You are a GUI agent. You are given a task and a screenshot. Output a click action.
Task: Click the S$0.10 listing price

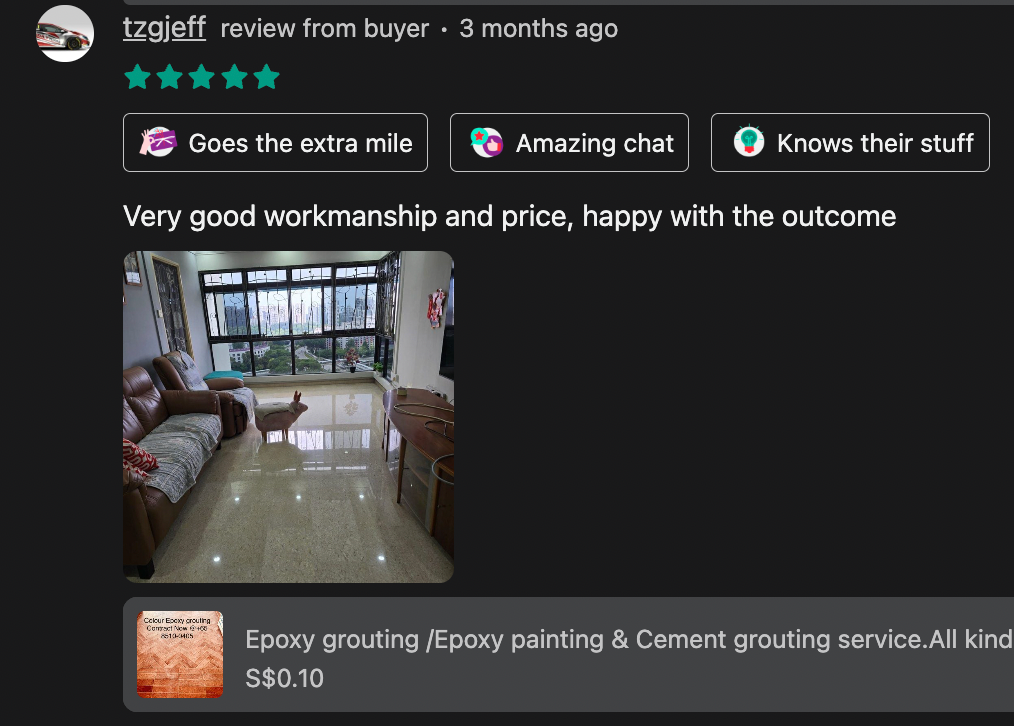click(x=285, y=678)
